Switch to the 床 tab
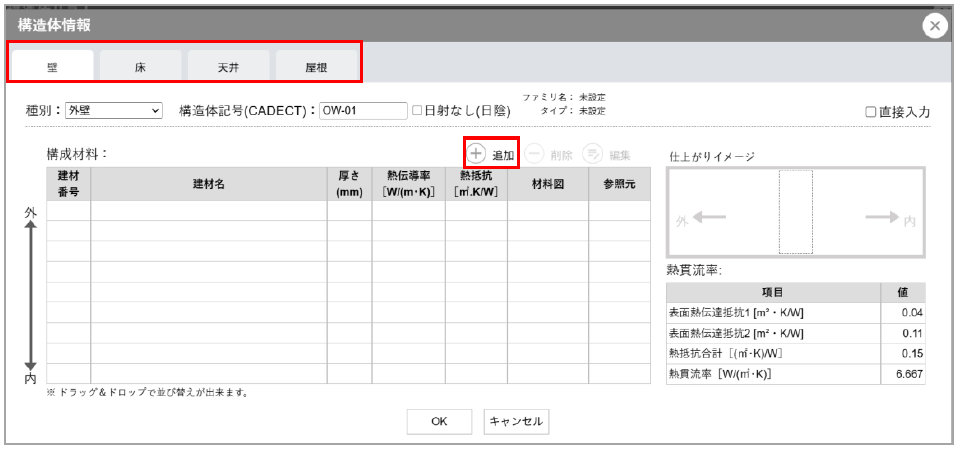 point(141,68)
